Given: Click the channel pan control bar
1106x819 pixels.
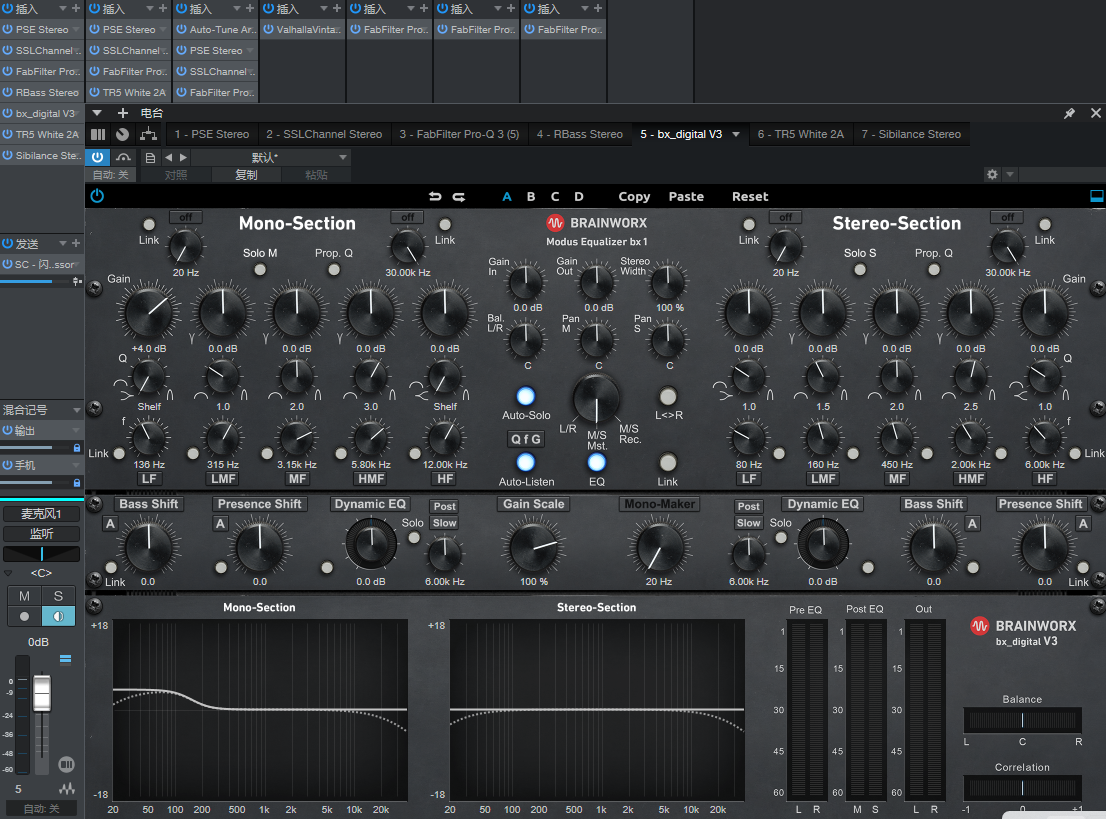Looking at the screenshot, I should [x=42, y=554].
